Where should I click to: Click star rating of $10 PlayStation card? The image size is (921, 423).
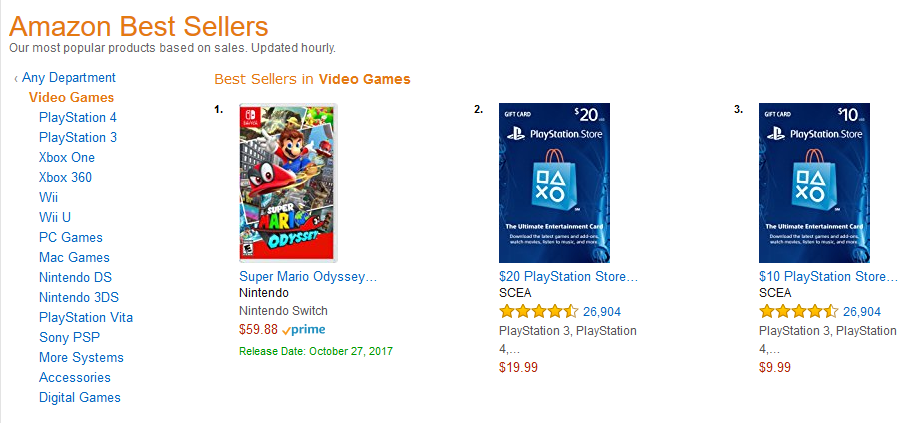coord(798,311)
